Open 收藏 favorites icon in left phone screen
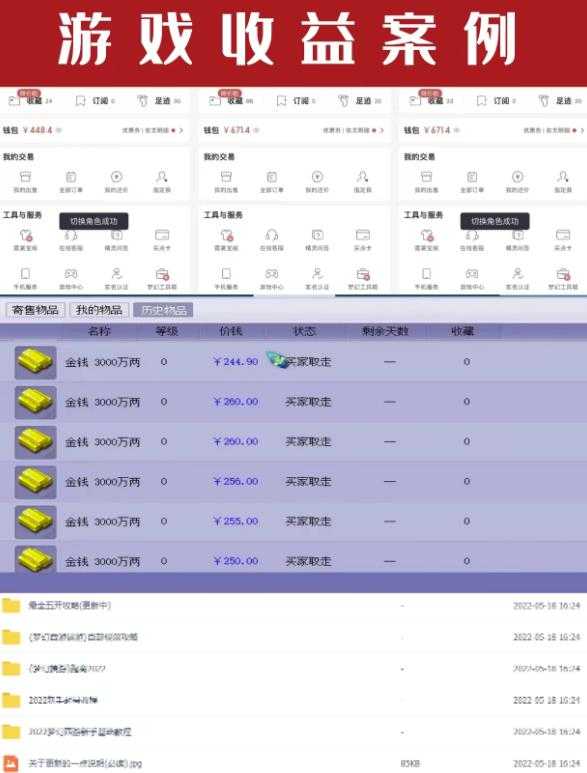587x773 pixels. 15,101
